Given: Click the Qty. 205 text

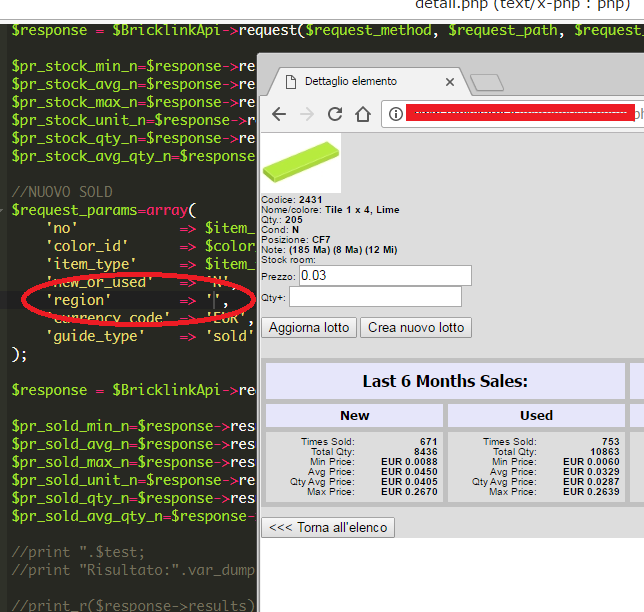Looking at the screenshot, I should (282, 220).
